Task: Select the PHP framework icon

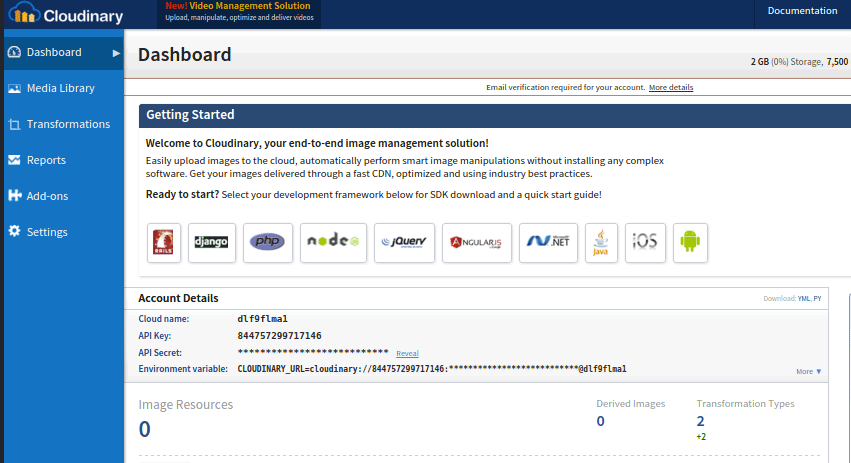Action: [268, 243]
